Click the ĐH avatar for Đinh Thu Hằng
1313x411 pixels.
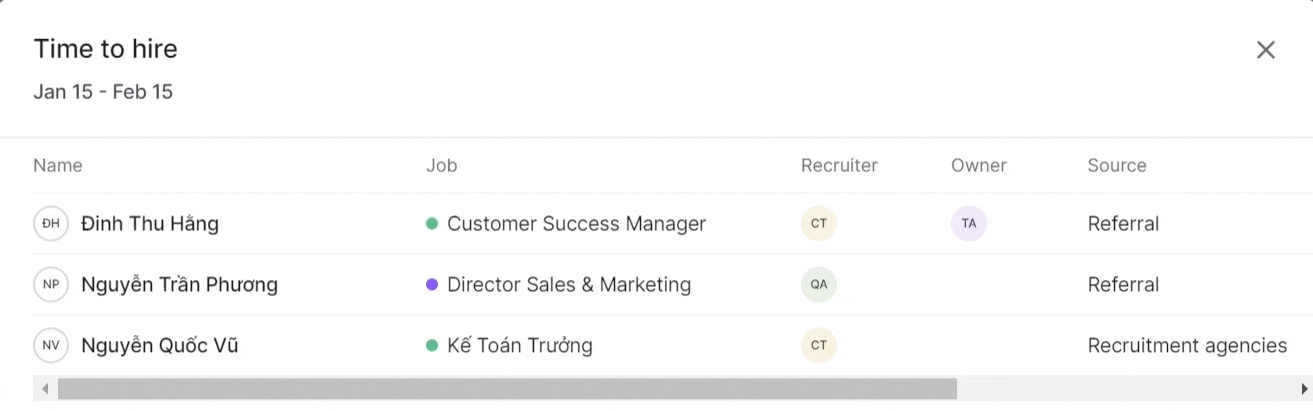pyautogui.click(x=51, y=224)
